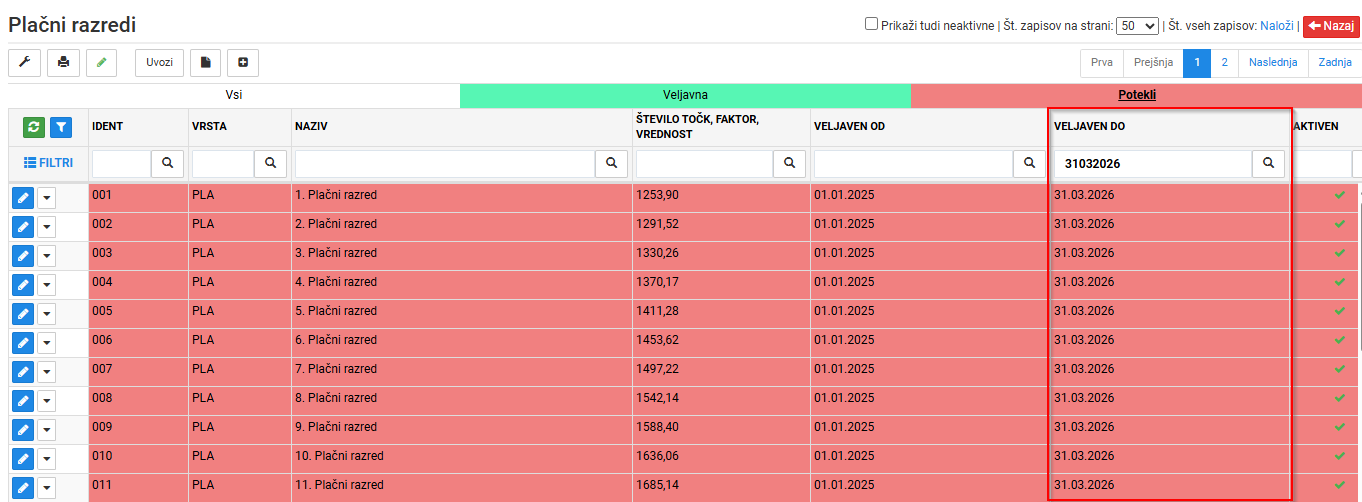The width and height of the screenshot is (1362, 502).
Task: Go to the Naslednja page
Action: pos(1273,62)
